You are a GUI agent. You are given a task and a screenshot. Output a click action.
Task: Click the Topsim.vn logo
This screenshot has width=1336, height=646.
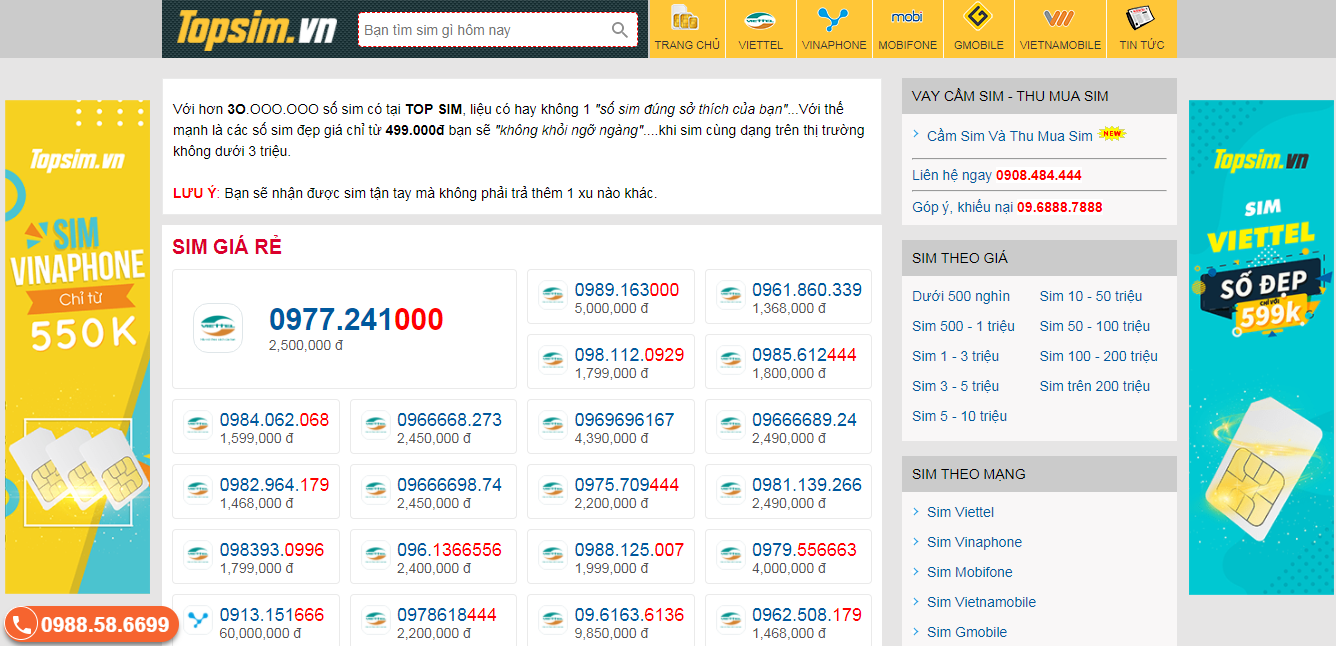tap(256, 29)
